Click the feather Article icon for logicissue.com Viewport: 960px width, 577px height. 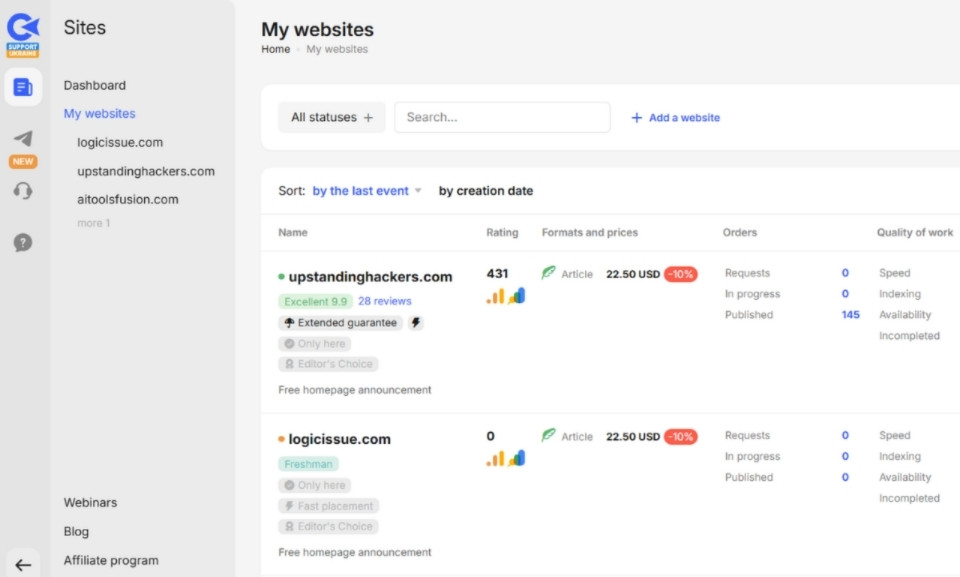549,435
